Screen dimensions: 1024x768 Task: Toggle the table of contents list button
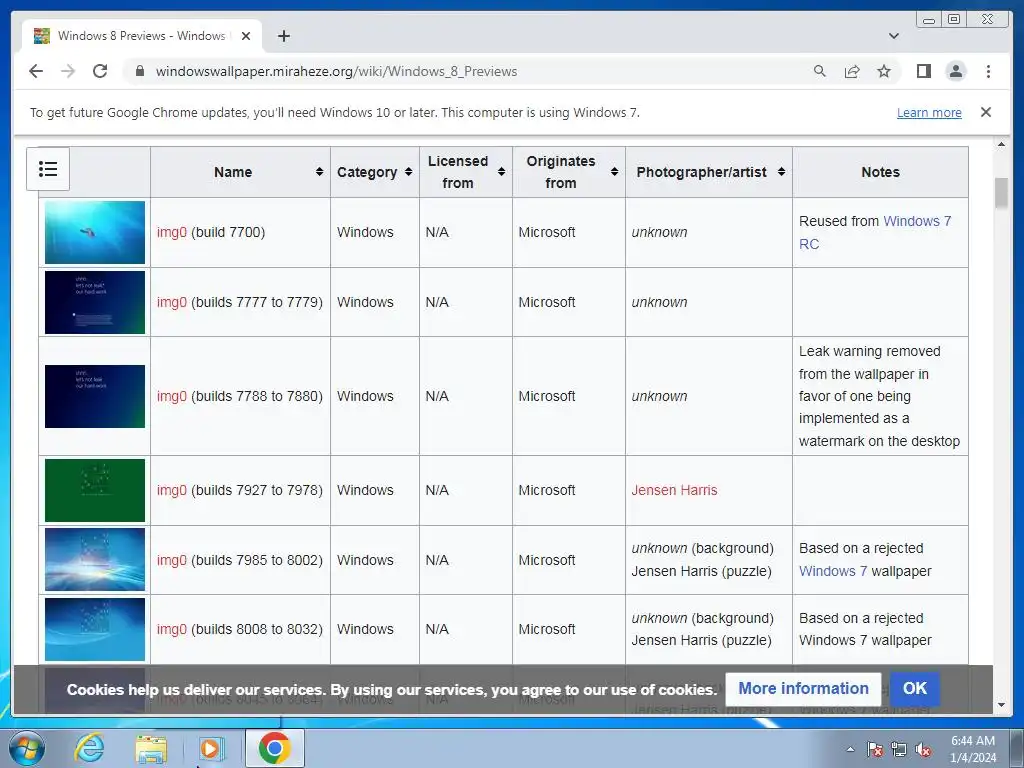coord(48,169)
